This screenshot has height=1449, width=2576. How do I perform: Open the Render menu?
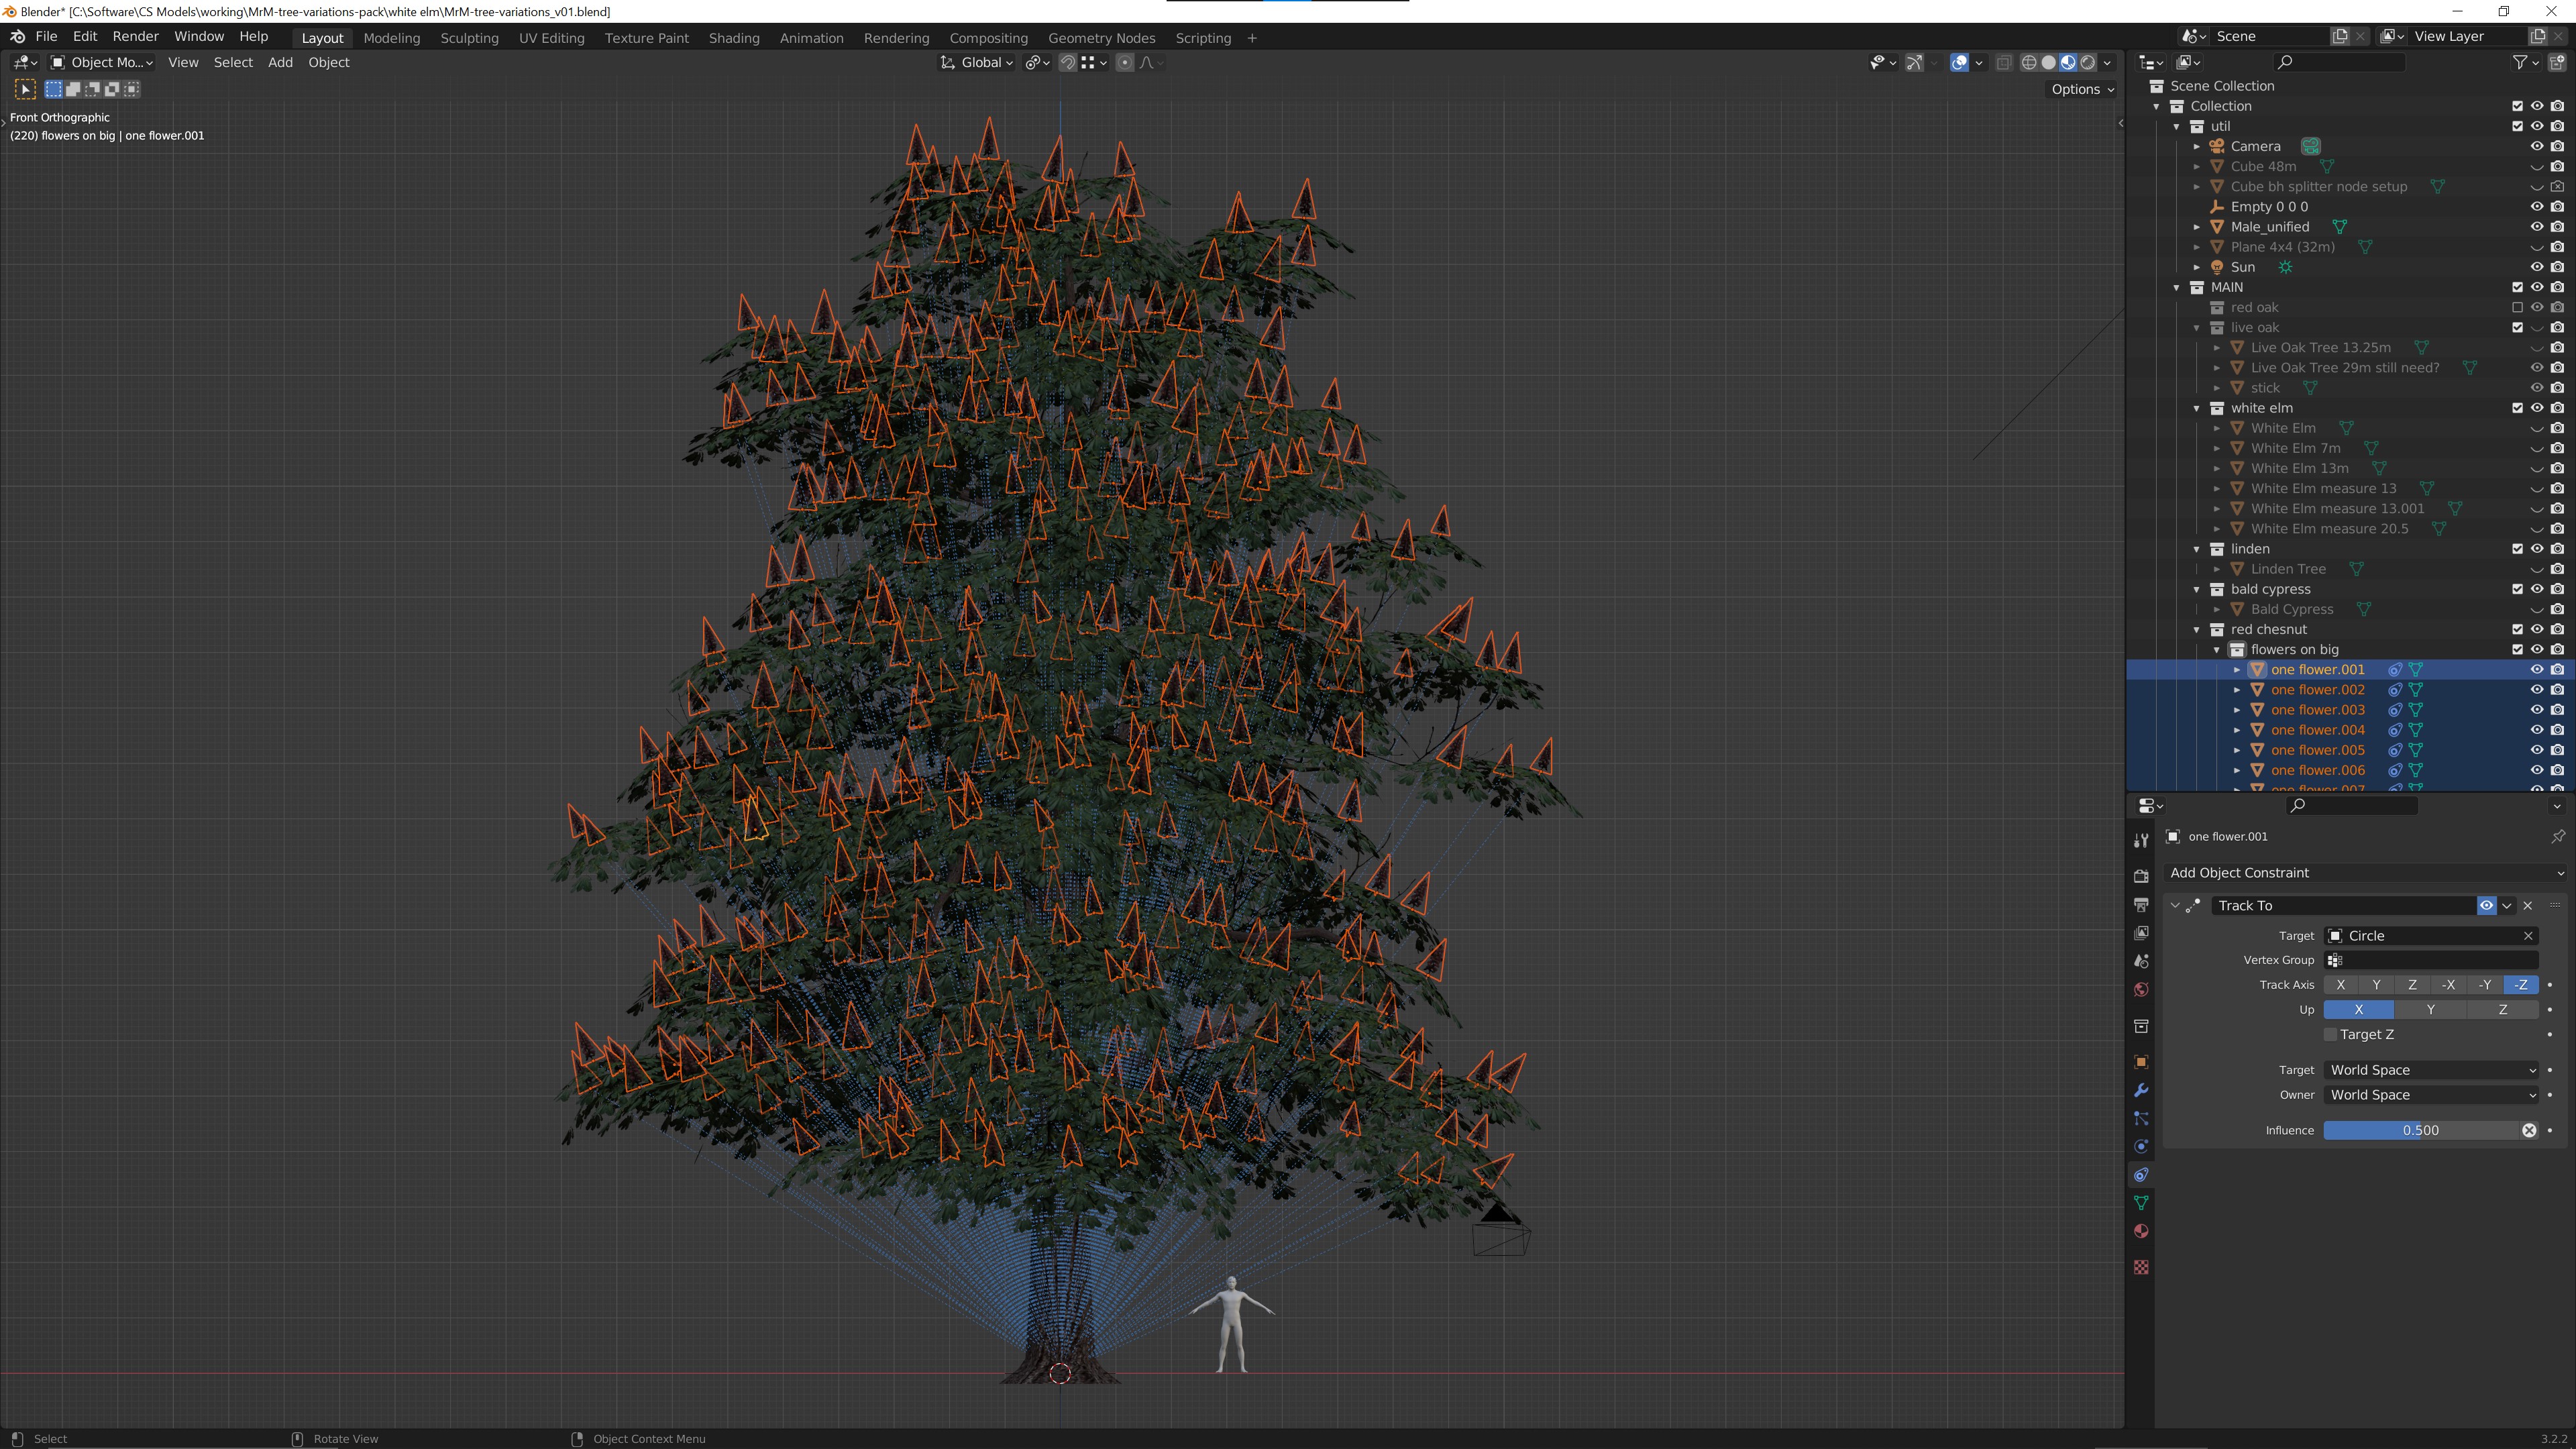(x=135, y=36)
